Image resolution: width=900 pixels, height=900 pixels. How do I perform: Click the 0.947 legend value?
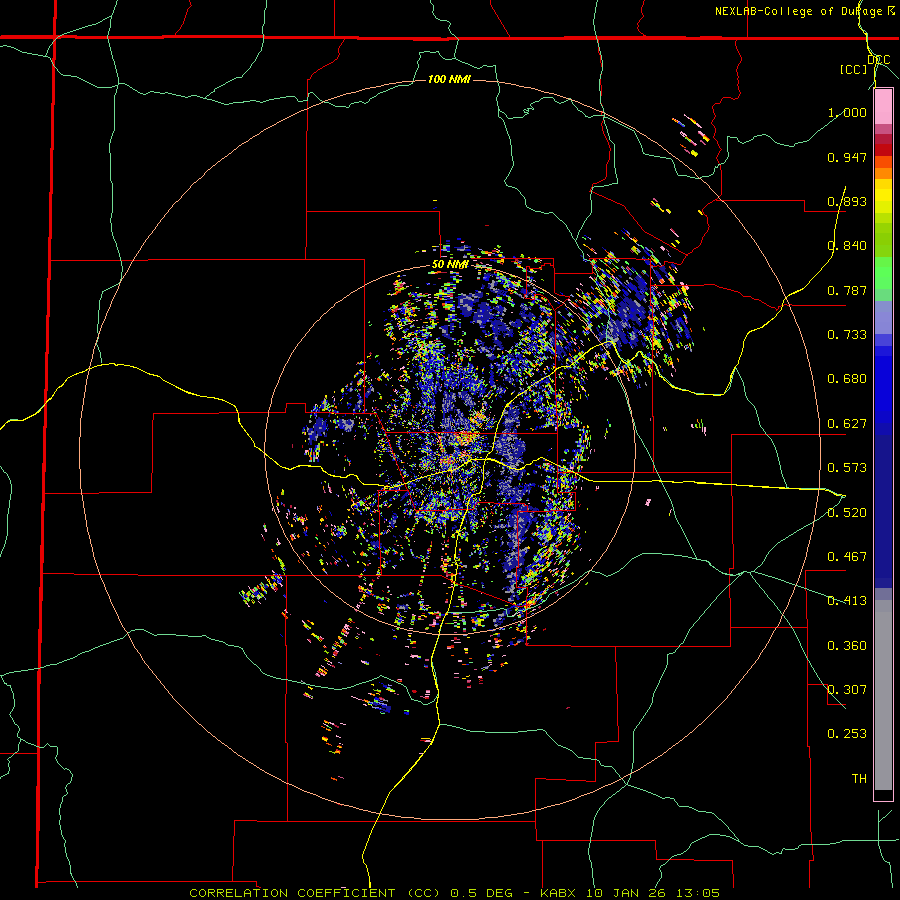click(847, 157)
